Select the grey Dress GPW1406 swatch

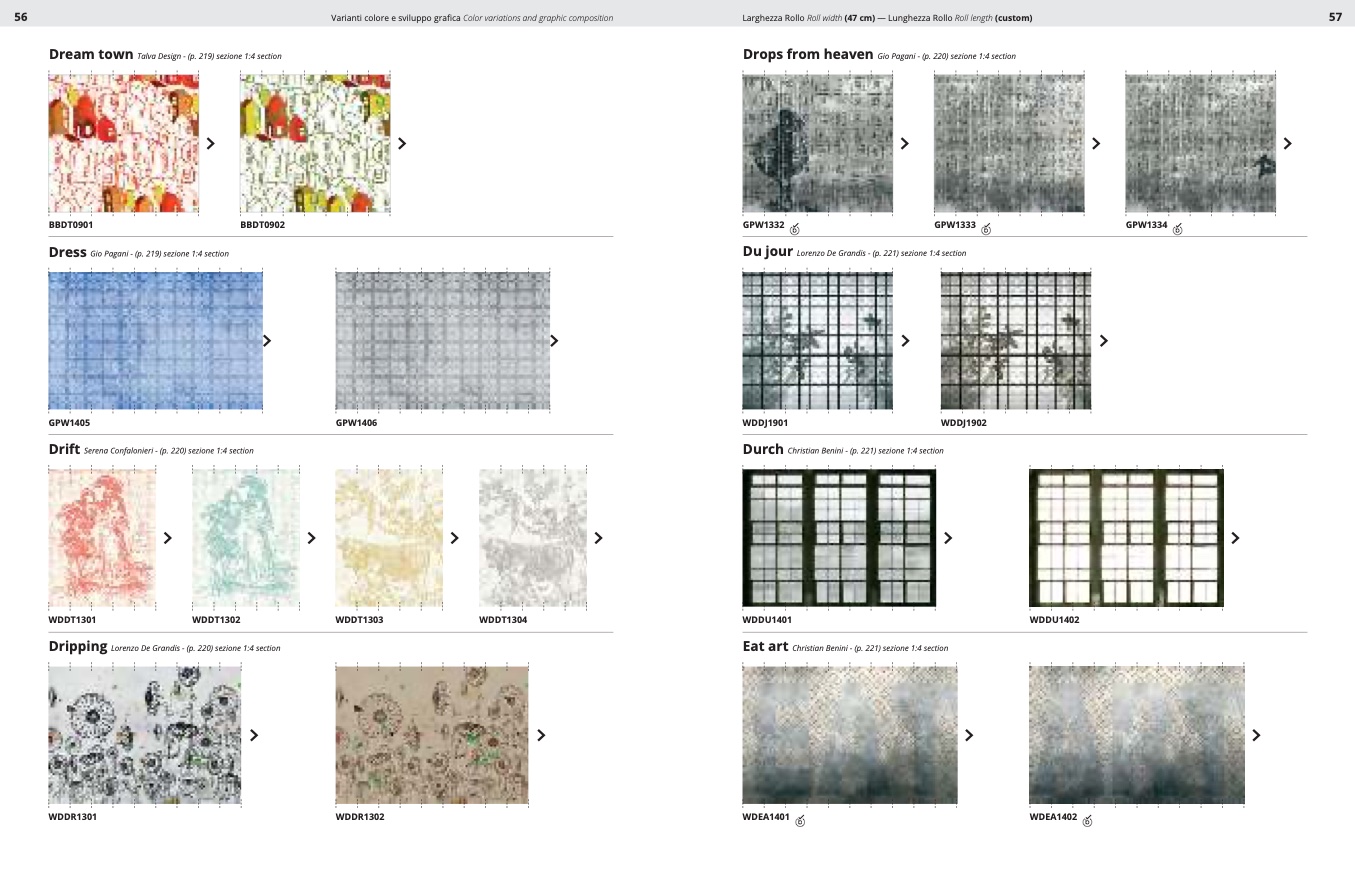point(442,340)
